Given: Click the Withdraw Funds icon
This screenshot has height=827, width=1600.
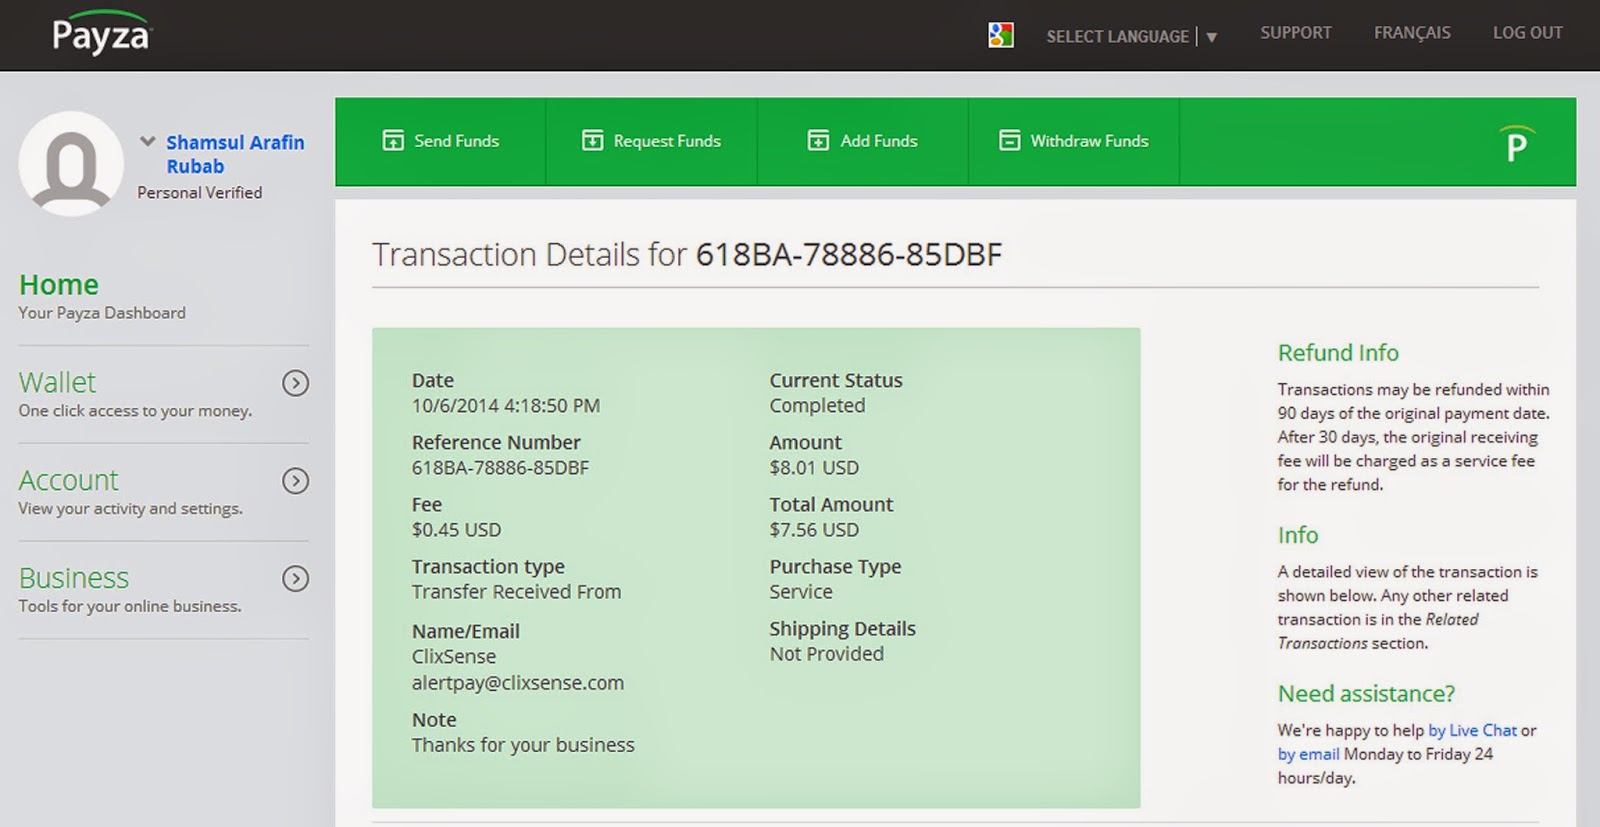Looking at the screenshot, I should click(x=1010, y=140).
